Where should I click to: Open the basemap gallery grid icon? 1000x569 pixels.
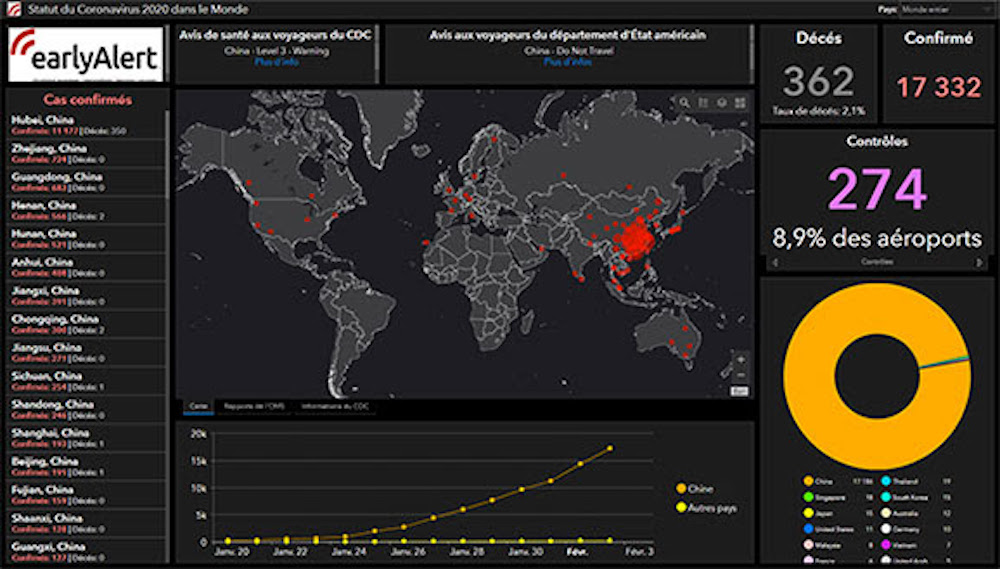(x=740, y=102)
